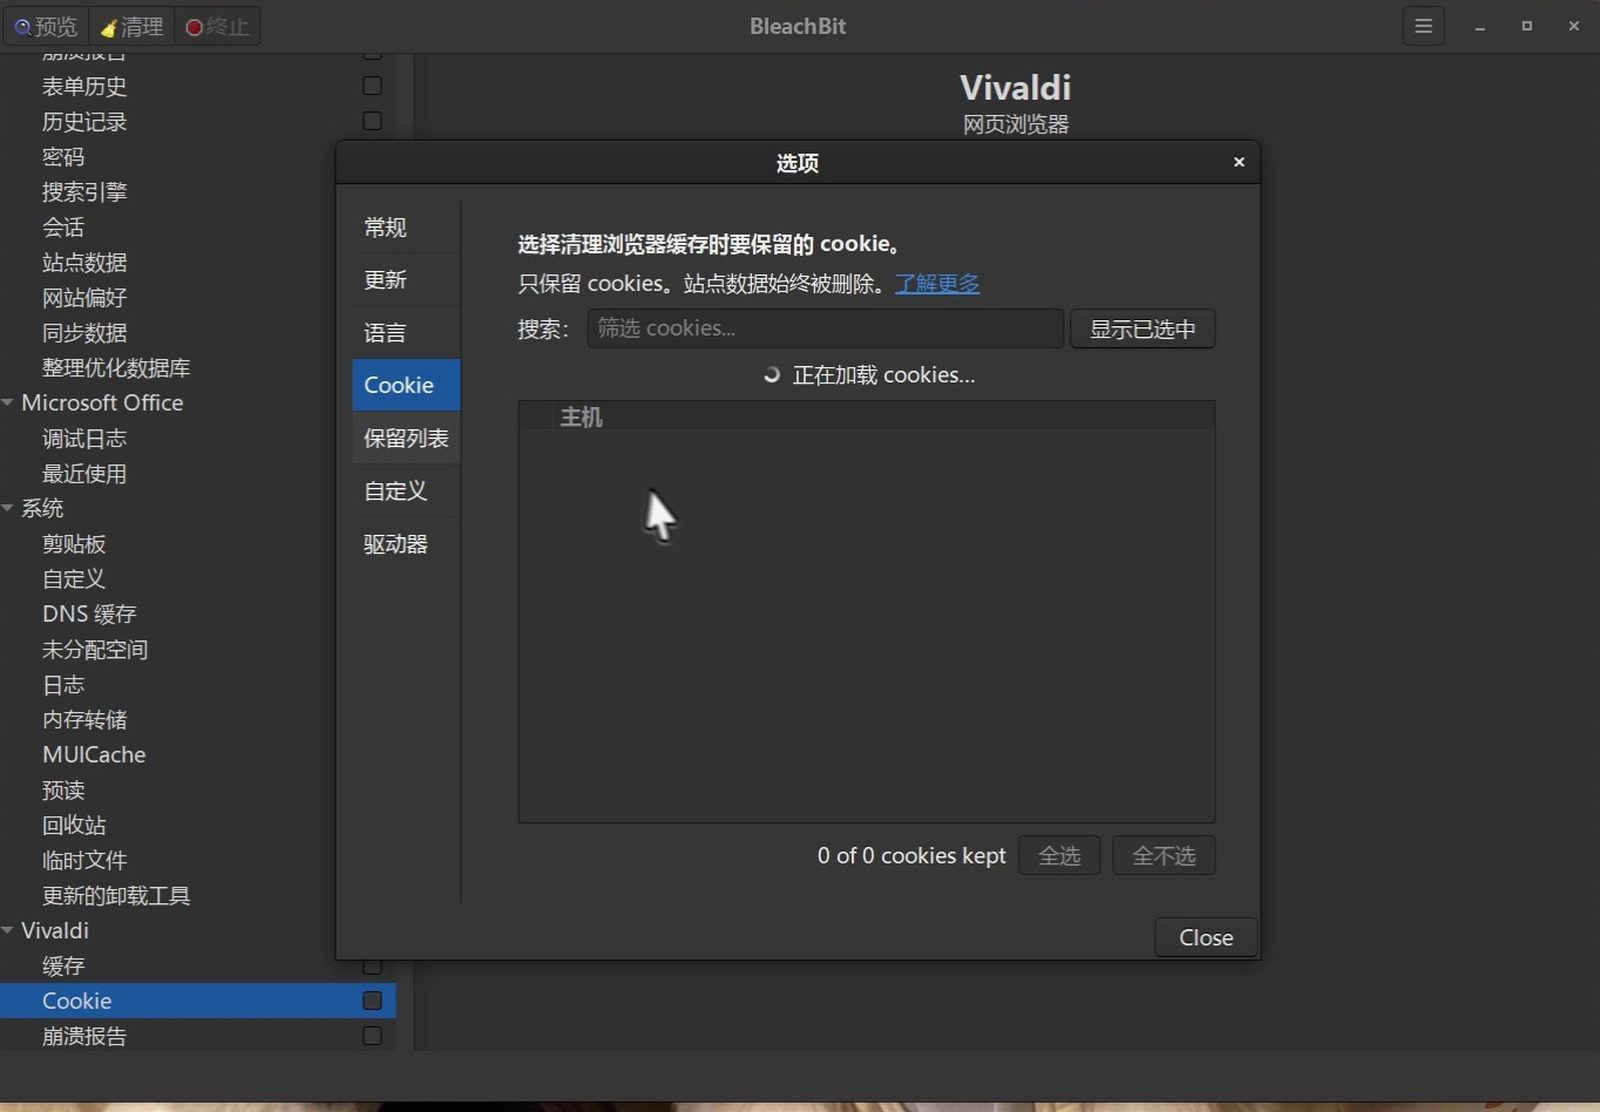Select 整理优化数据库 in the tree
Image resolution: width=1600 pixels, height=1112 pixels.
(x=116, y=367)
